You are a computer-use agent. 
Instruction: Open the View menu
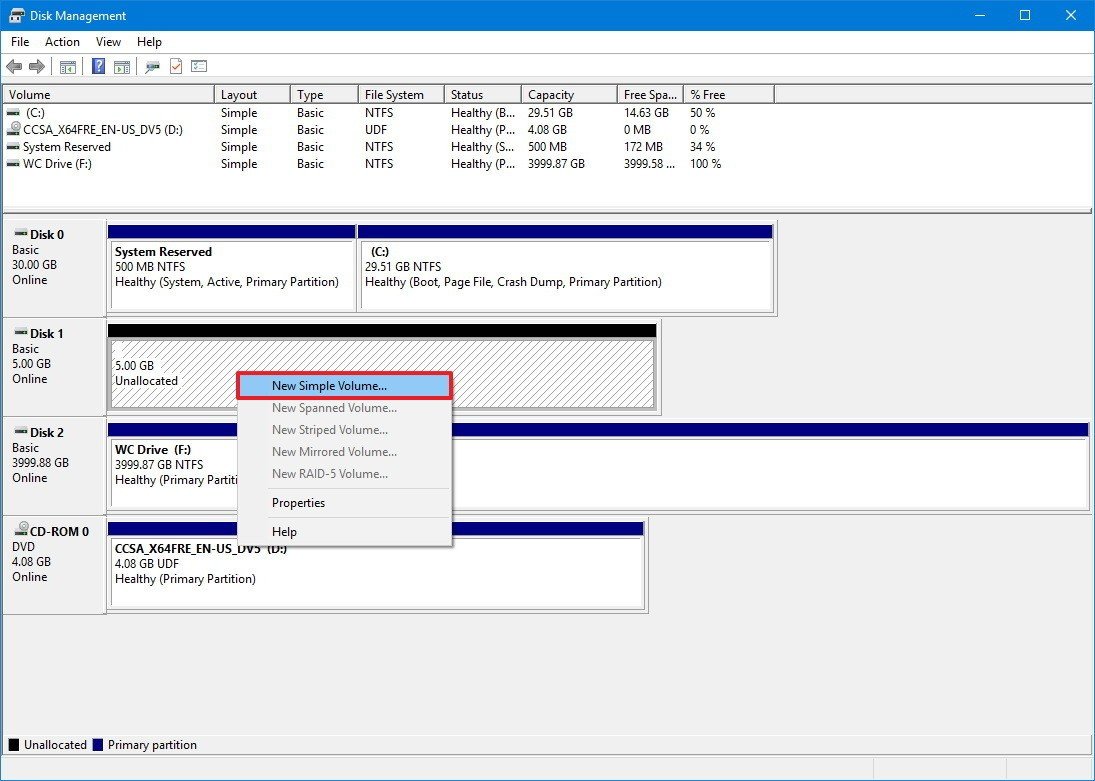108,42
